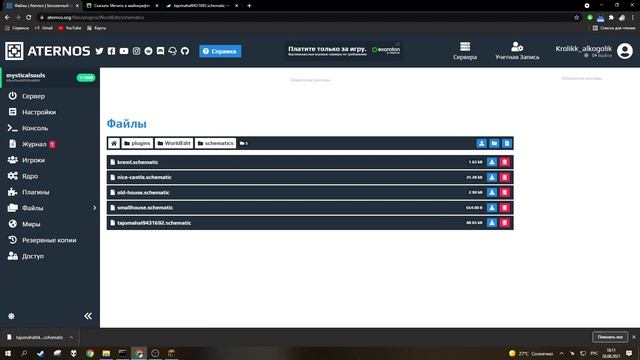Open tajomahal9431692.schematic file row
640x360 pixels.
[x=310, y=222]
